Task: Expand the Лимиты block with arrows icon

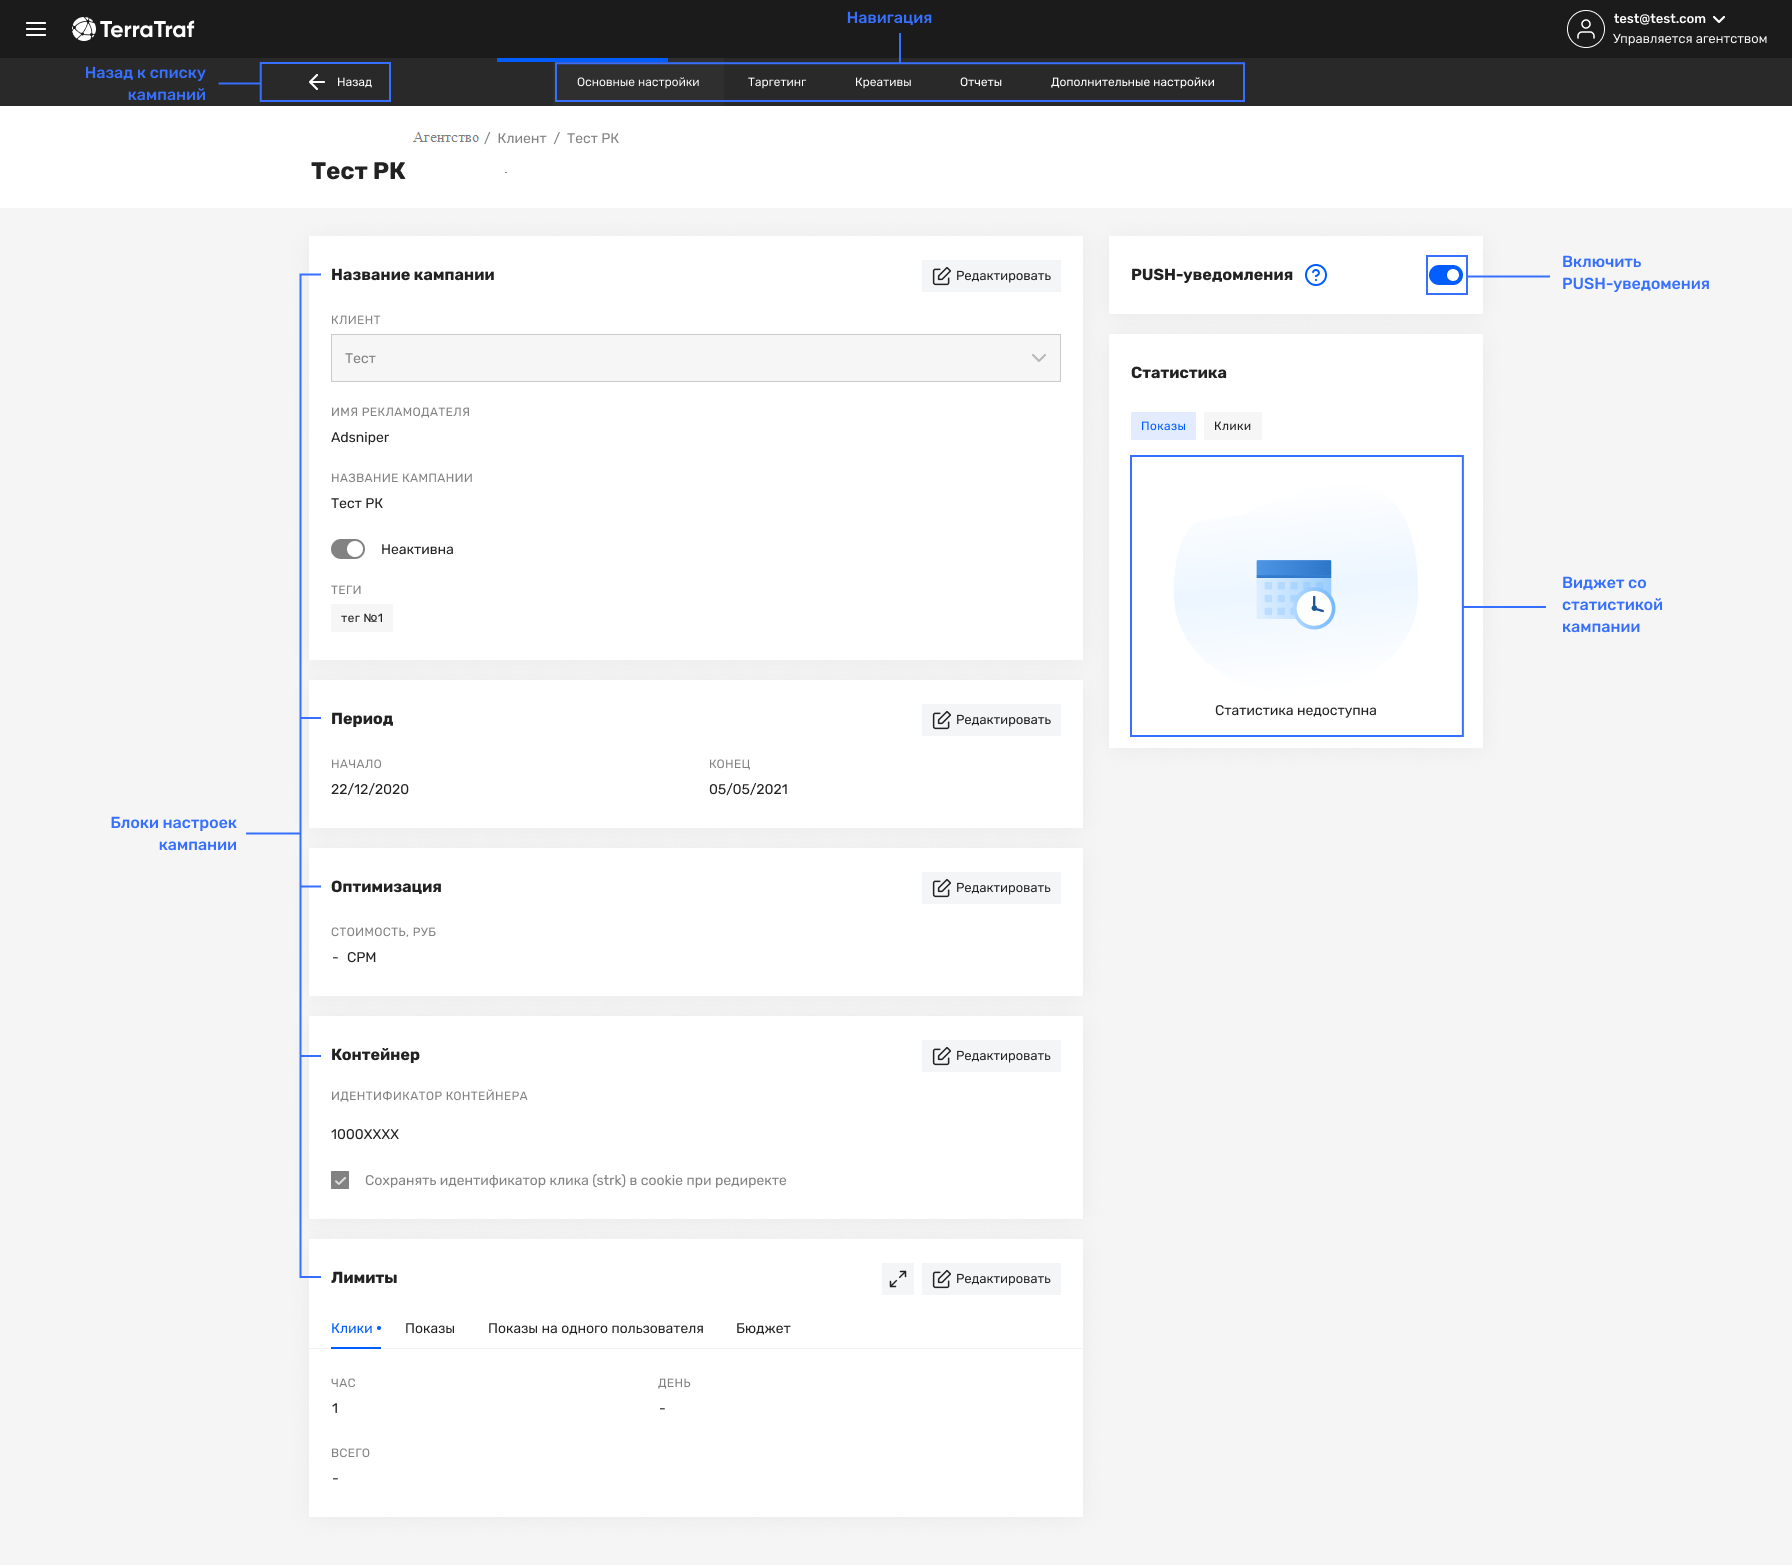Action: (898, 1279)
